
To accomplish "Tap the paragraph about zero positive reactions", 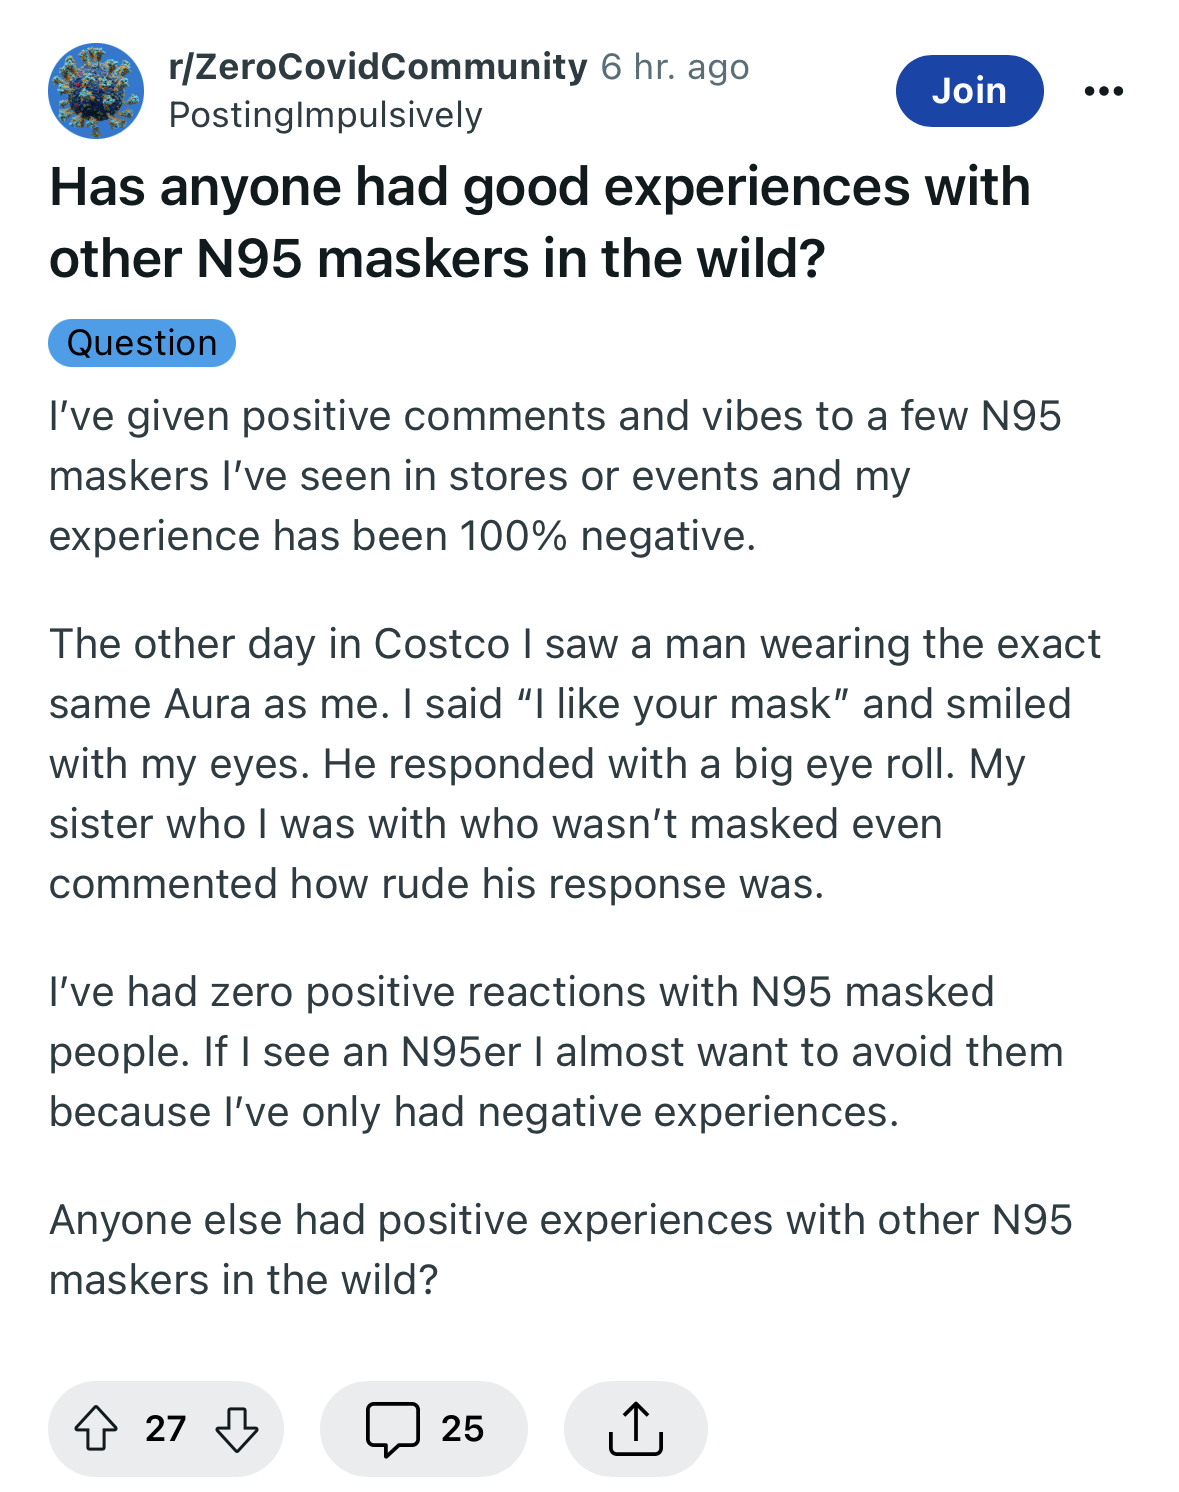I will (556, 1052).
